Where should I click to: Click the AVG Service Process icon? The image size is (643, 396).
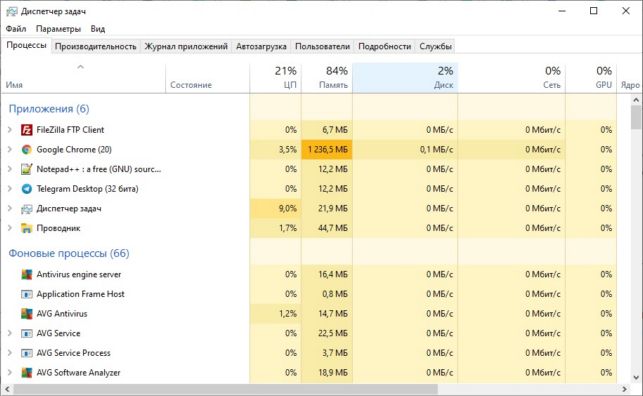pyautogui.click(x=27, y=353)
